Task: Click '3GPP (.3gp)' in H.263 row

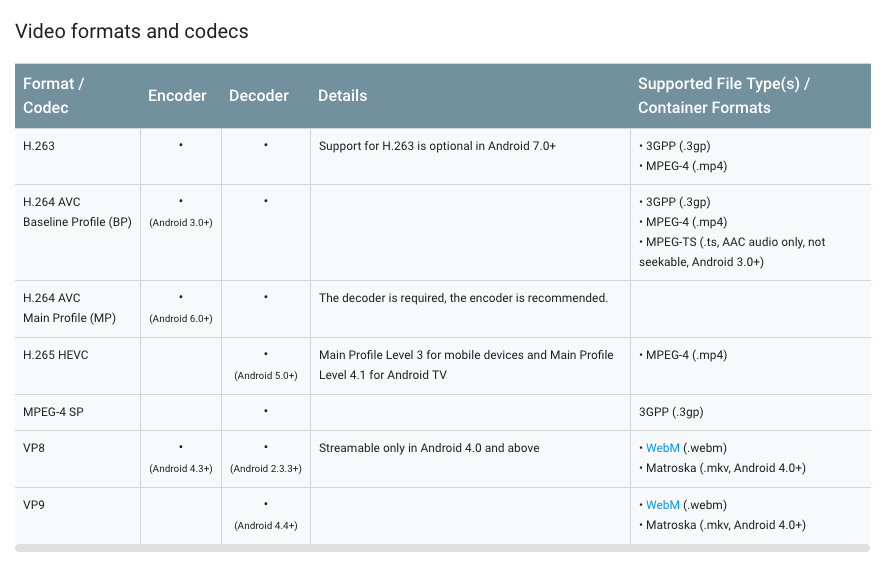Action: click(x=678, y=146)
